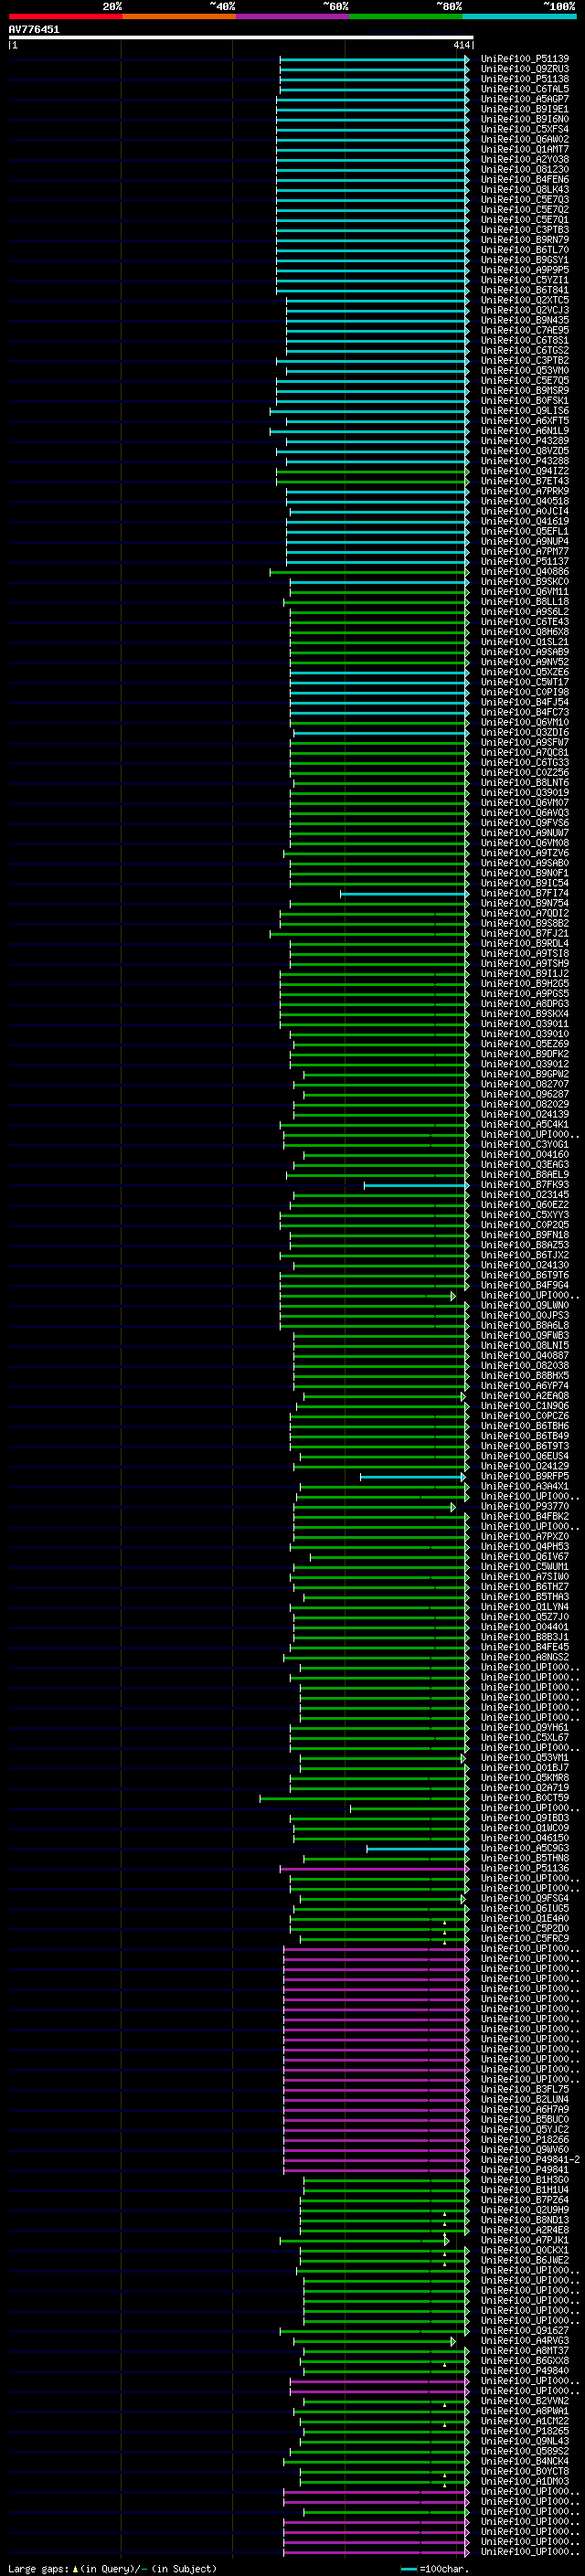Click the query end position 414

tap(461, 45)
